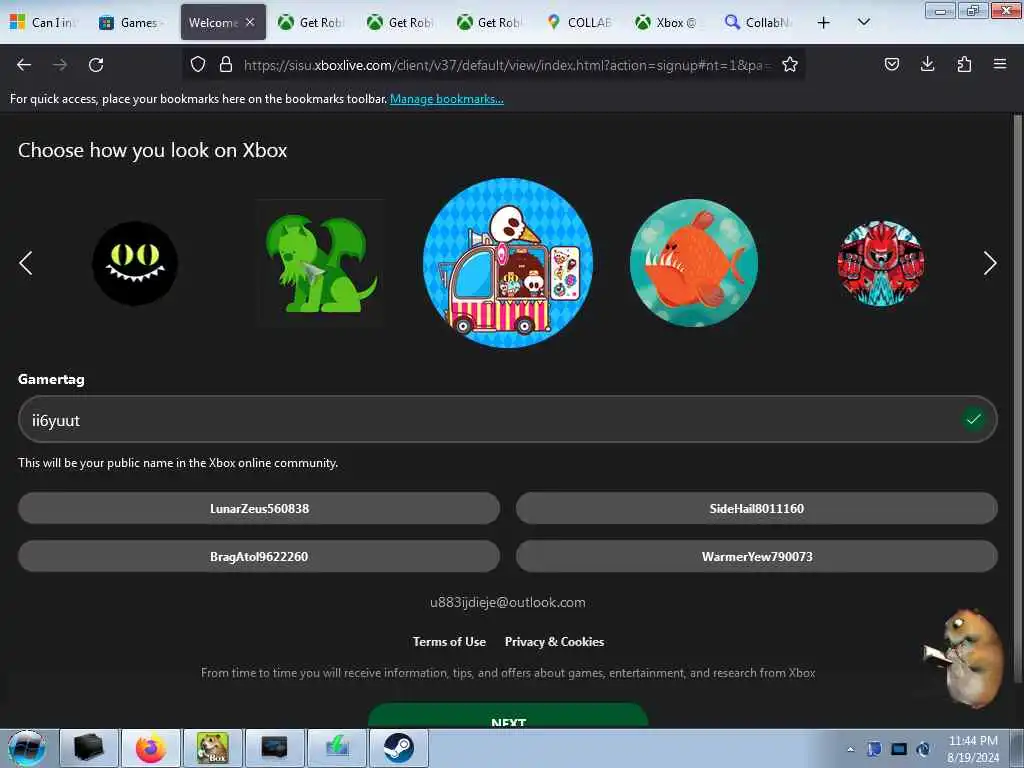Open the Manage bookmarks link
Screen dimensions: 1024x768
coord(447,99)
